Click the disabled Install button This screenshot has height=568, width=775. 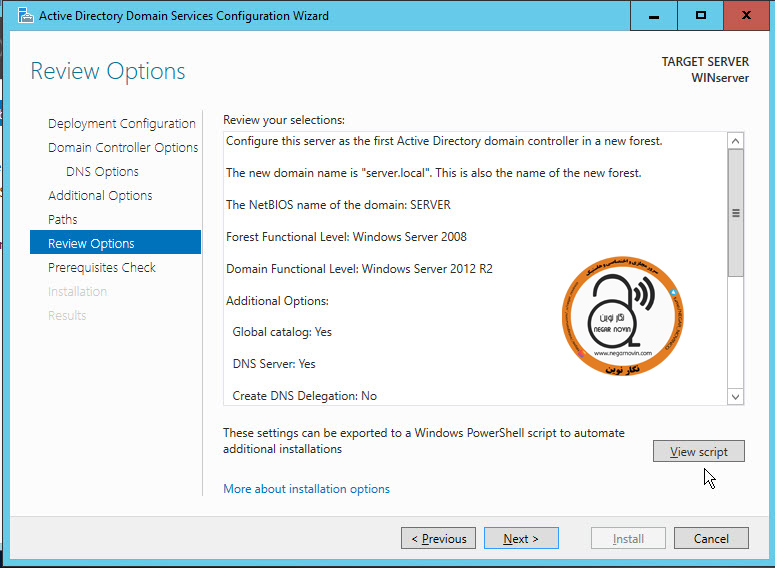pyautogui.click(x=628, y=538)
